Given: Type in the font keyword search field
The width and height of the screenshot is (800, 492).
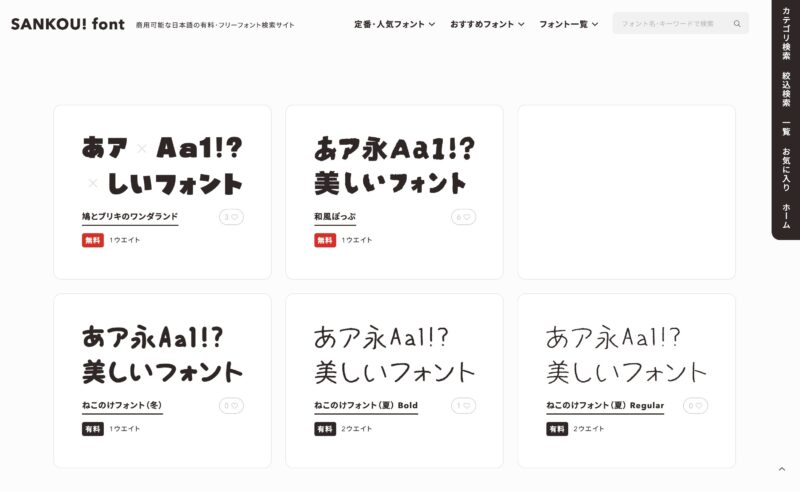Looking at the screenshot, I should pos(668,23).
